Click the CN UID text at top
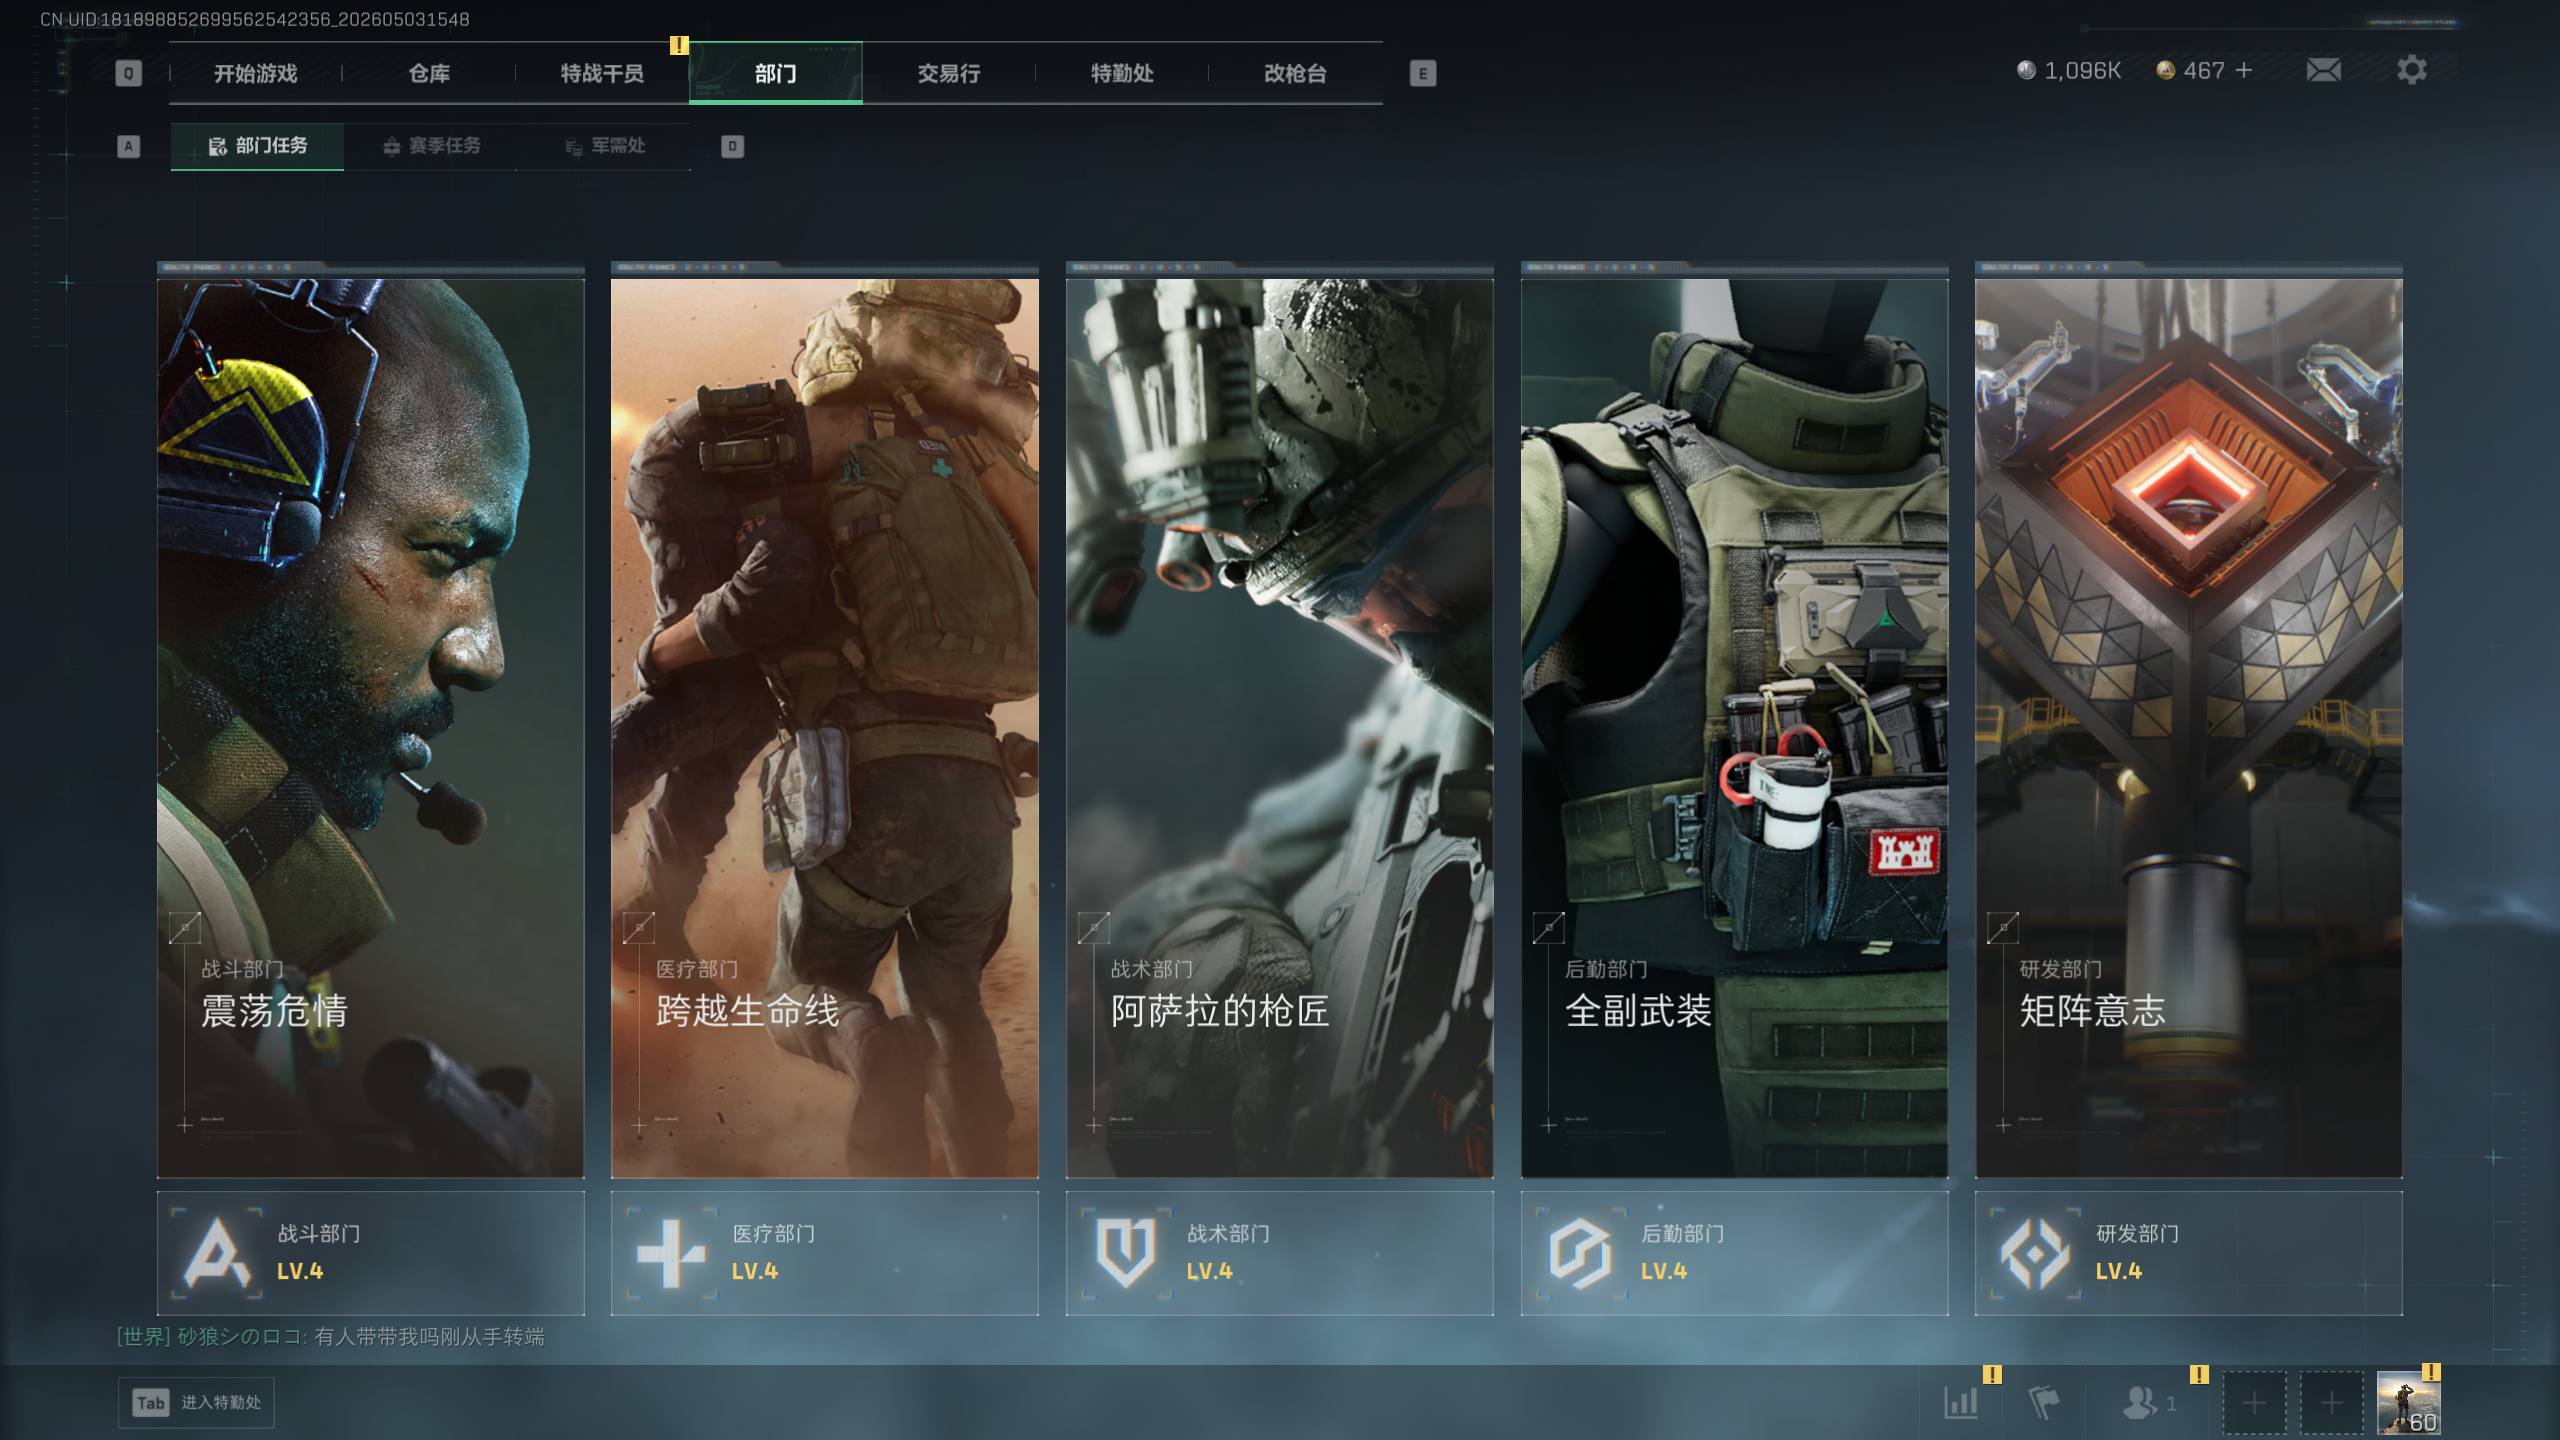 (x=255, y=19)
